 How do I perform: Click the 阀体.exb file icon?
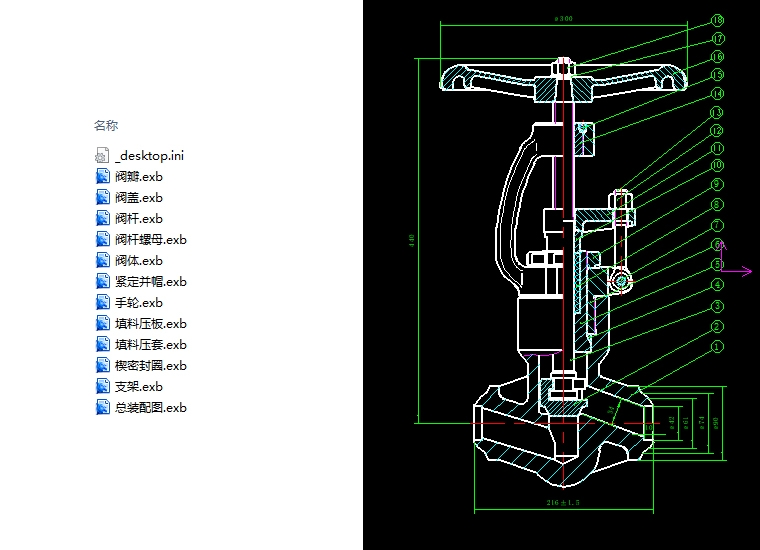(102, 260)
